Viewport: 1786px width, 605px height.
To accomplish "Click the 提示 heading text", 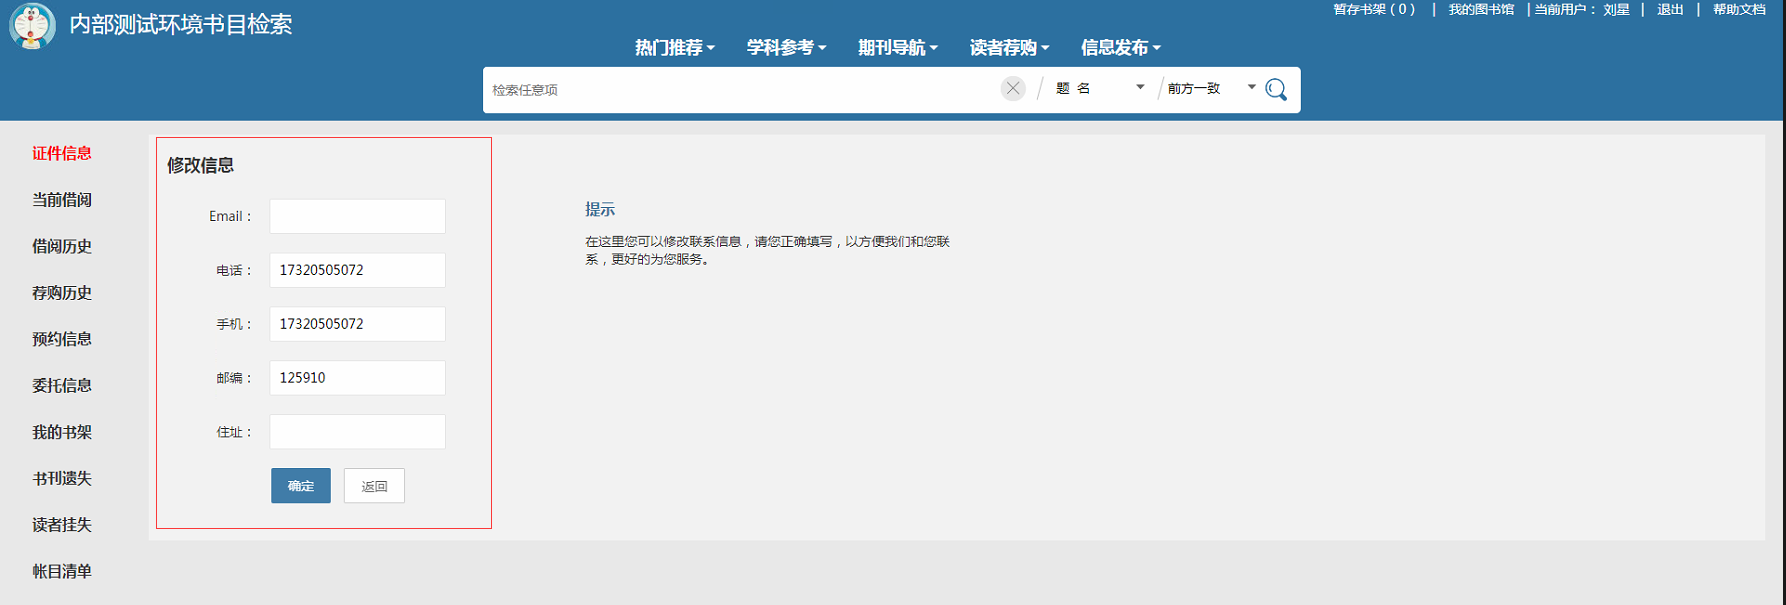I will (600, 209).
